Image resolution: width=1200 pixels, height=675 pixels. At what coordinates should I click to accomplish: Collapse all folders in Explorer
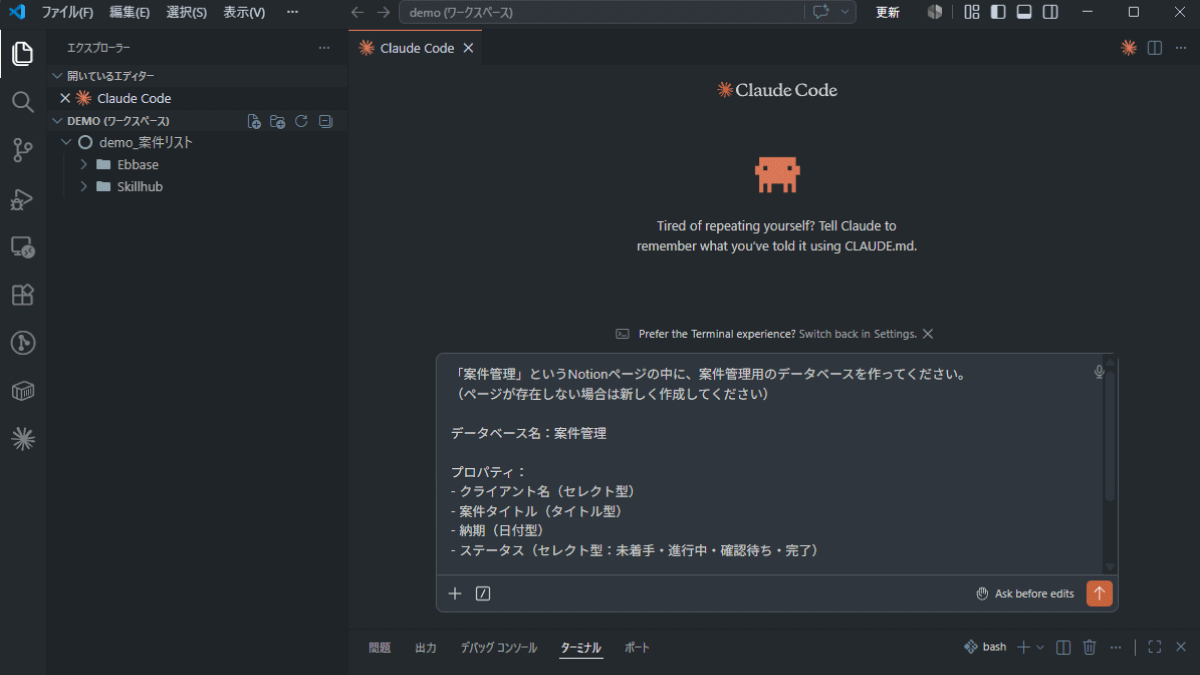click(x=325, y=121)
